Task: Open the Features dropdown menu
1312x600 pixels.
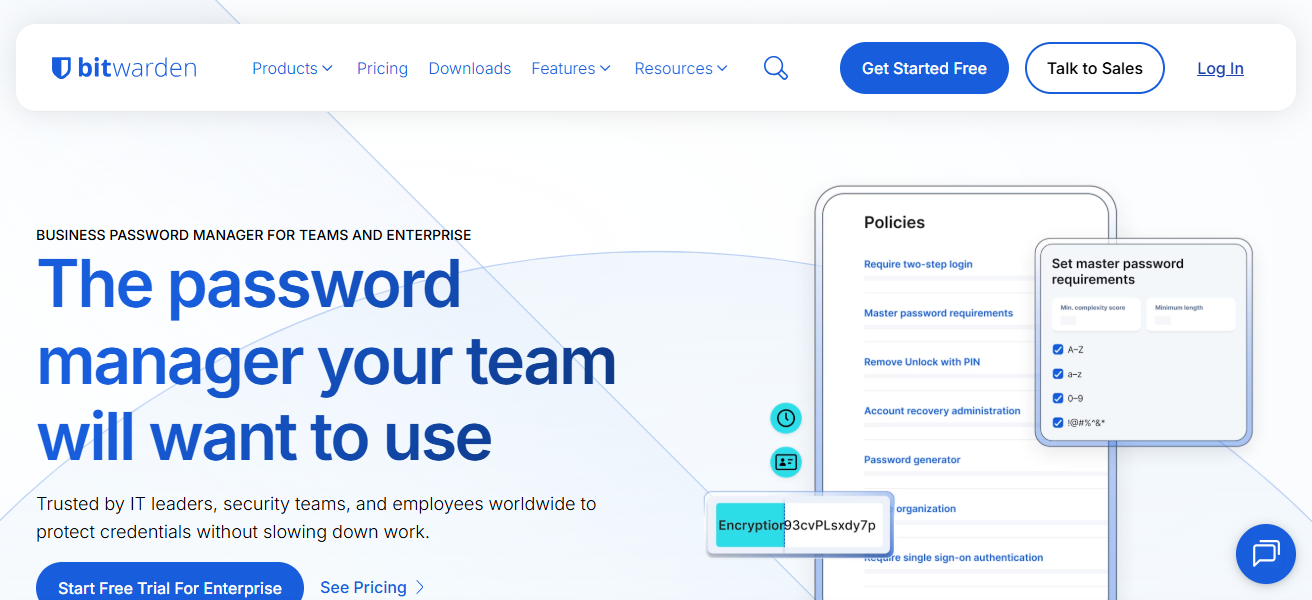Action: 570,68
